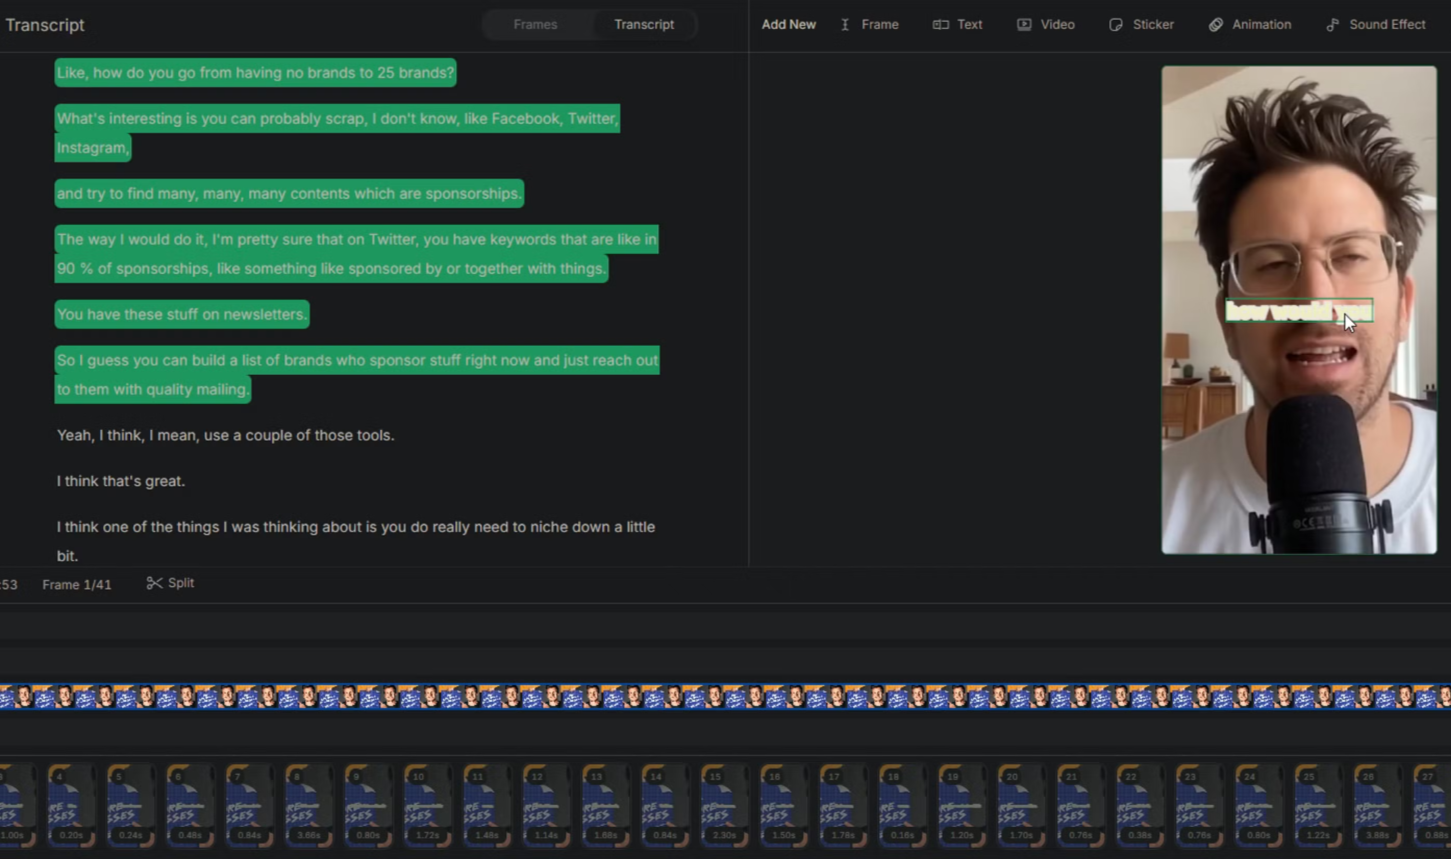
Task: Click the Frame icon in Add New toolbar
Action: (x=845, y=24)
